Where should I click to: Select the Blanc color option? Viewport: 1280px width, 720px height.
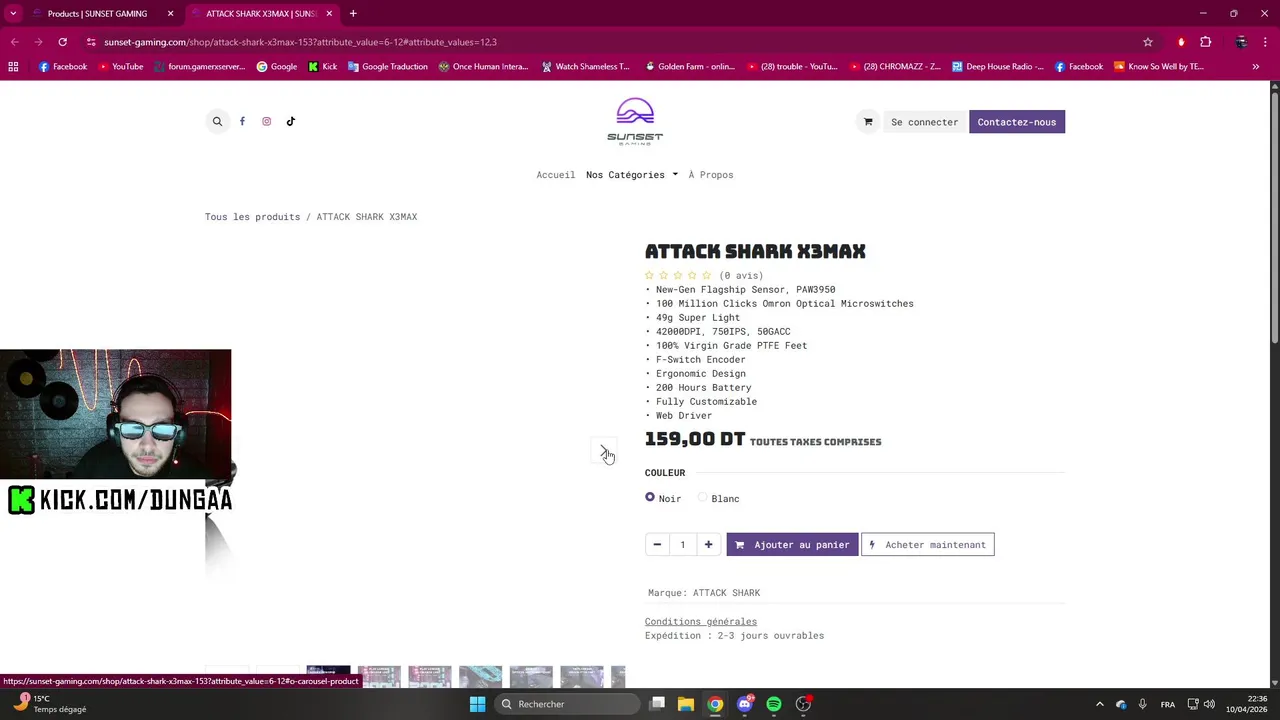702,497
